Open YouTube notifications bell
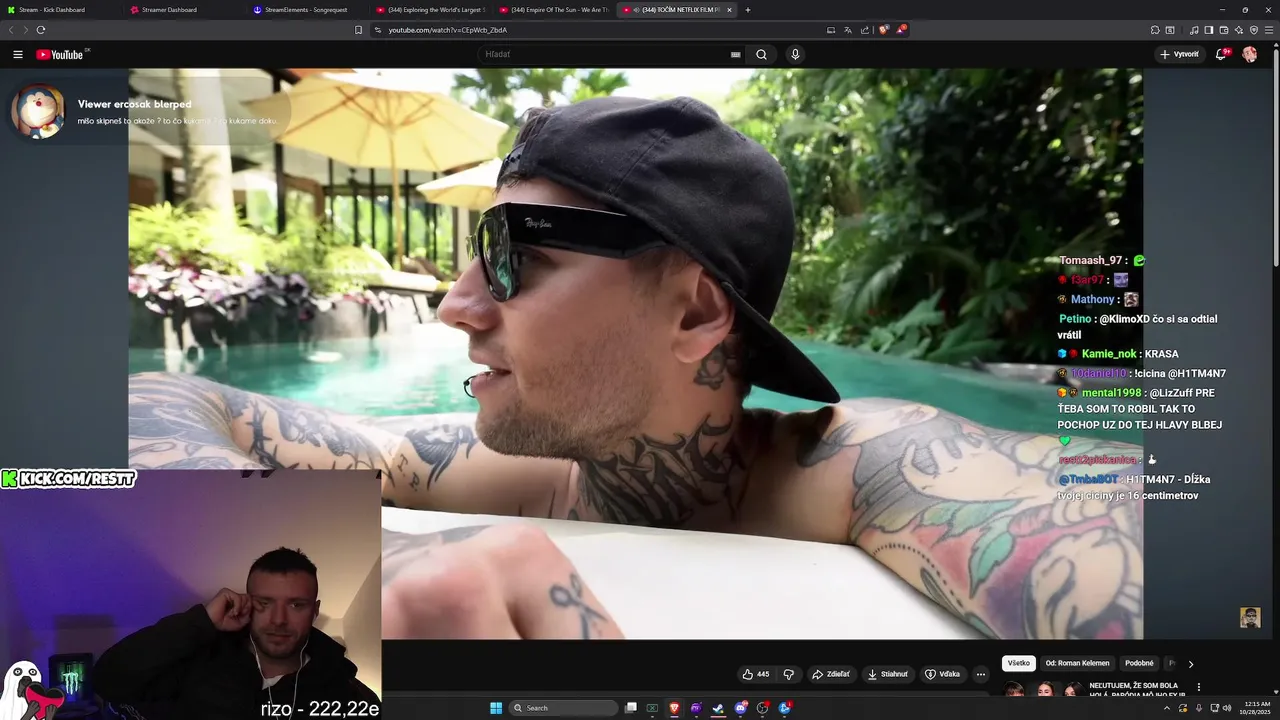1280x720 pixels. [x=1221, y=54]
